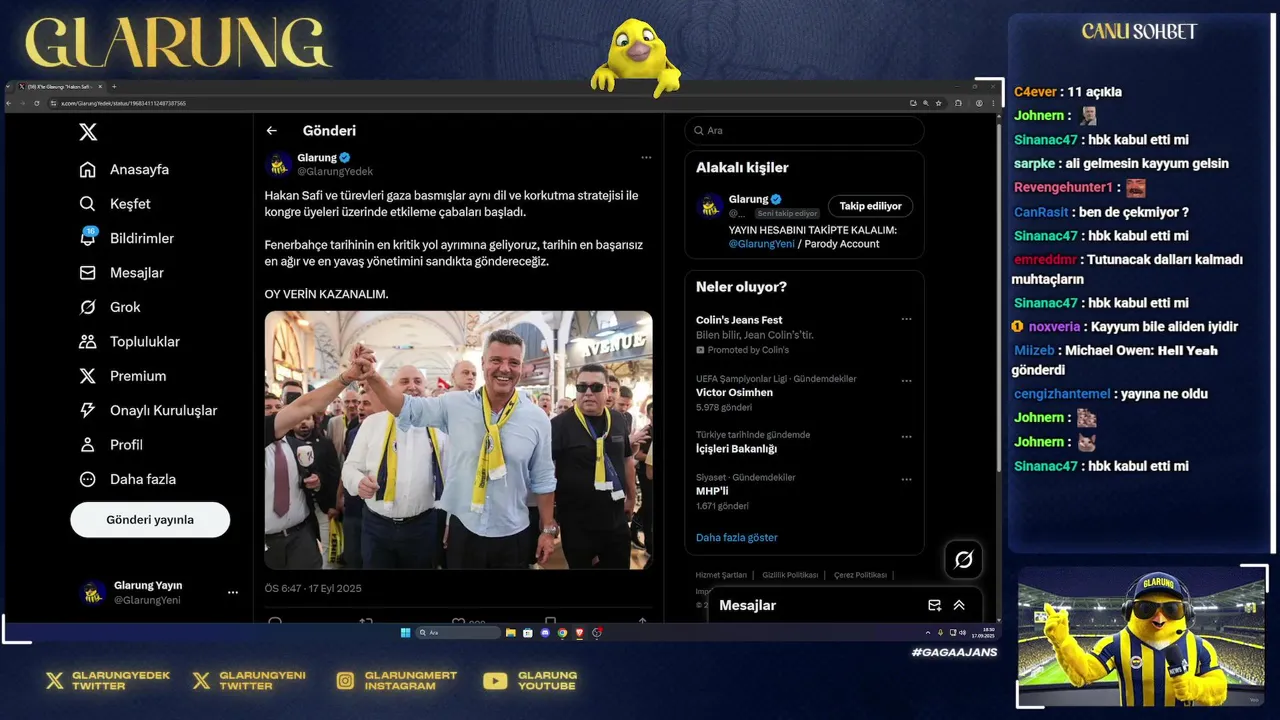Open File Explorer from the taskbar
The height and width of the screenshot is (720, 1280).
pyautogui.click(x=510, y=632)
